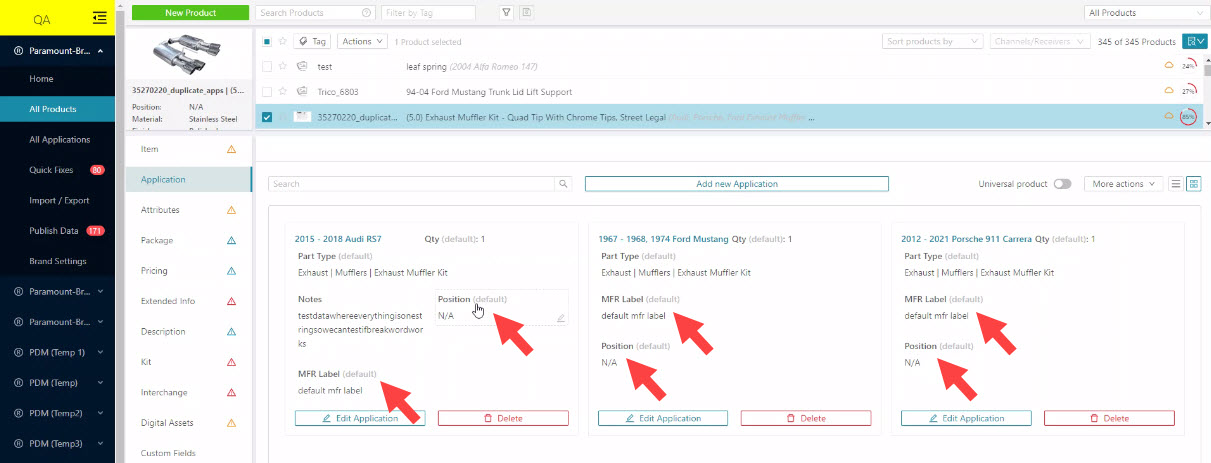1211x463 pixels.
Task: Click the magnifier icon in application search
Action: 563,184
